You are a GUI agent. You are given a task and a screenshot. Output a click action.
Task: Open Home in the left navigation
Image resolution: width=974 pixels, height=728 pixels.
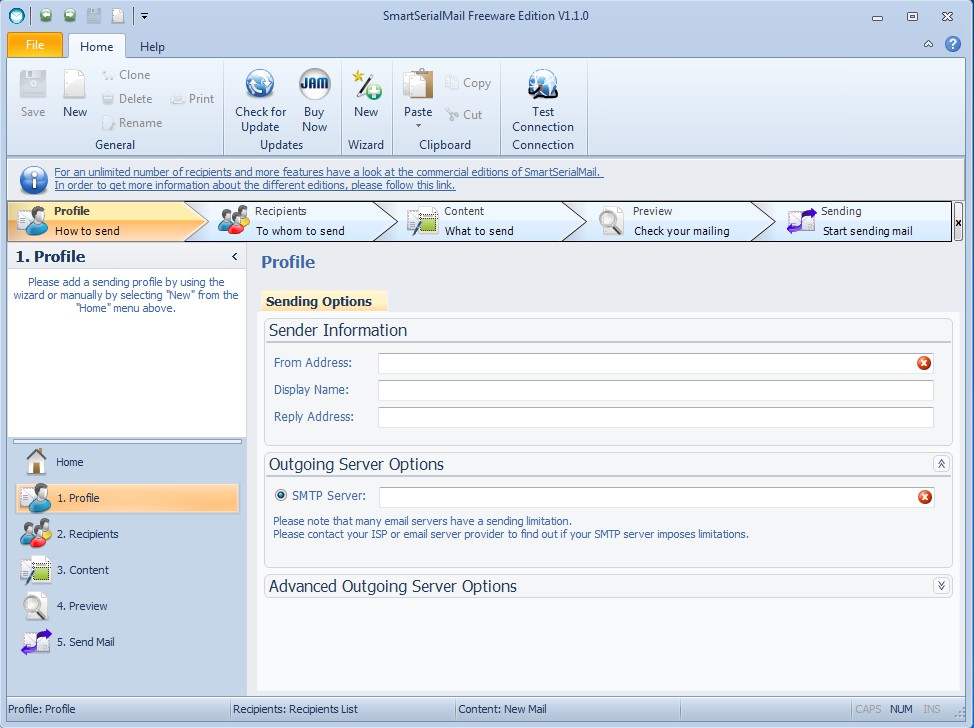tap(69, 462)
